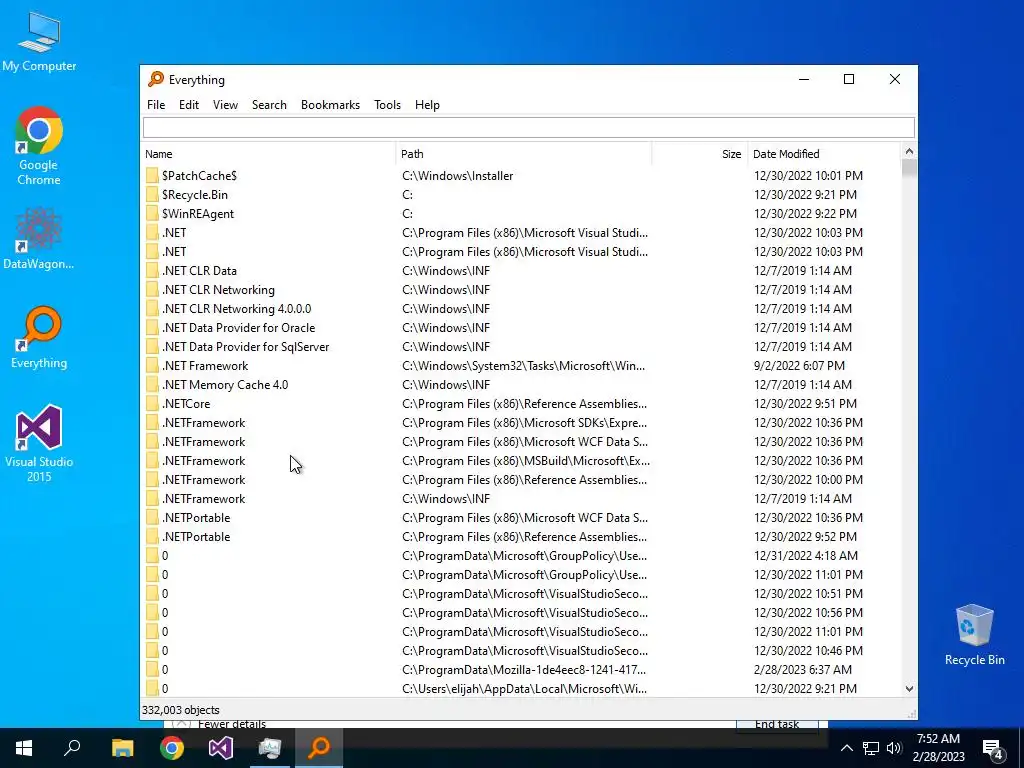Sort results by Path column header
The width and height of the screenshot is (1024, 768).
(524, 154)
